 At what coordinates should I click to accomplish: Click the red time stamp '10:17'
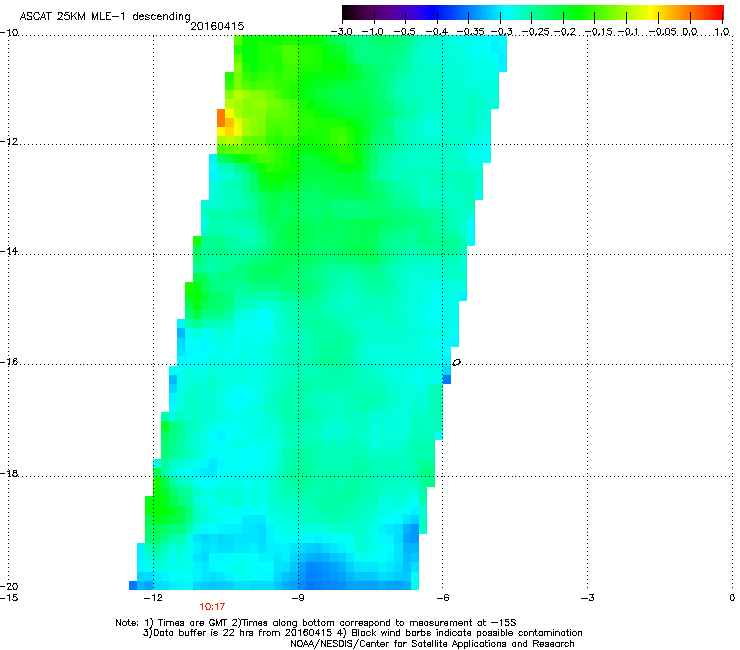[x=212, y=607]
